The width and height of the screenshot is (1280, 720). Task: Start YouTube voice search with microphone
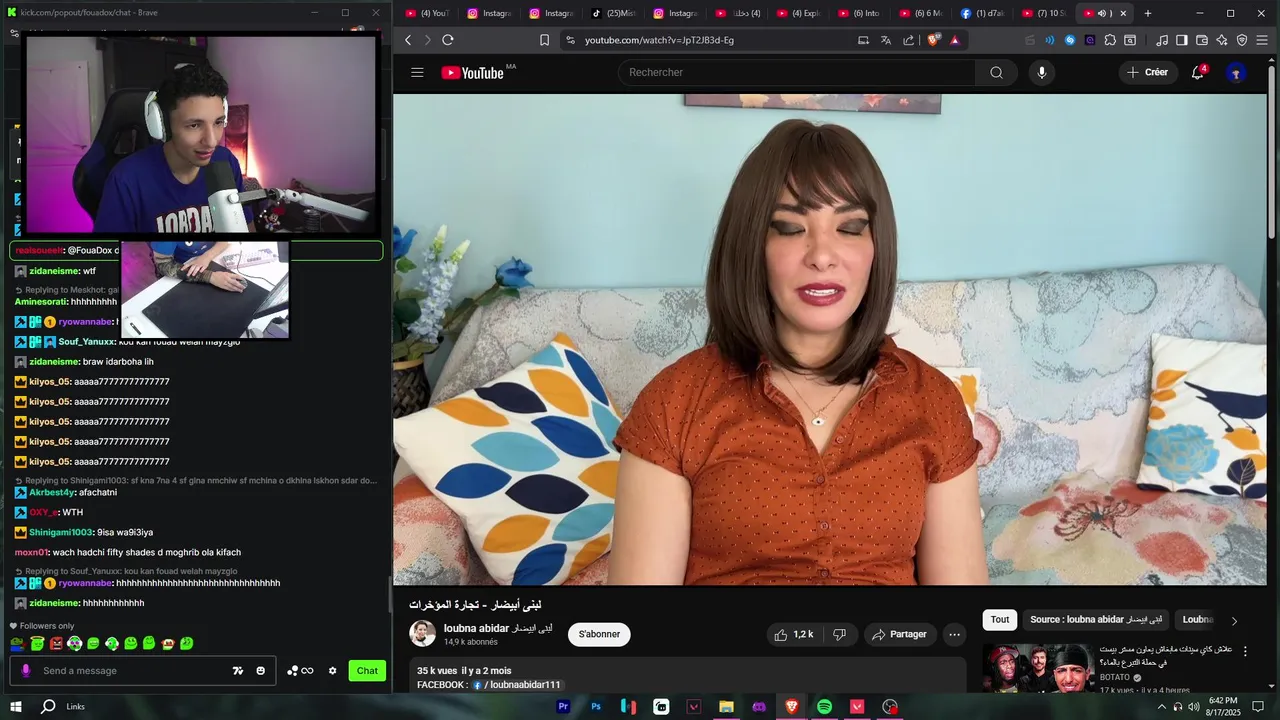[x=1041, y=72]
